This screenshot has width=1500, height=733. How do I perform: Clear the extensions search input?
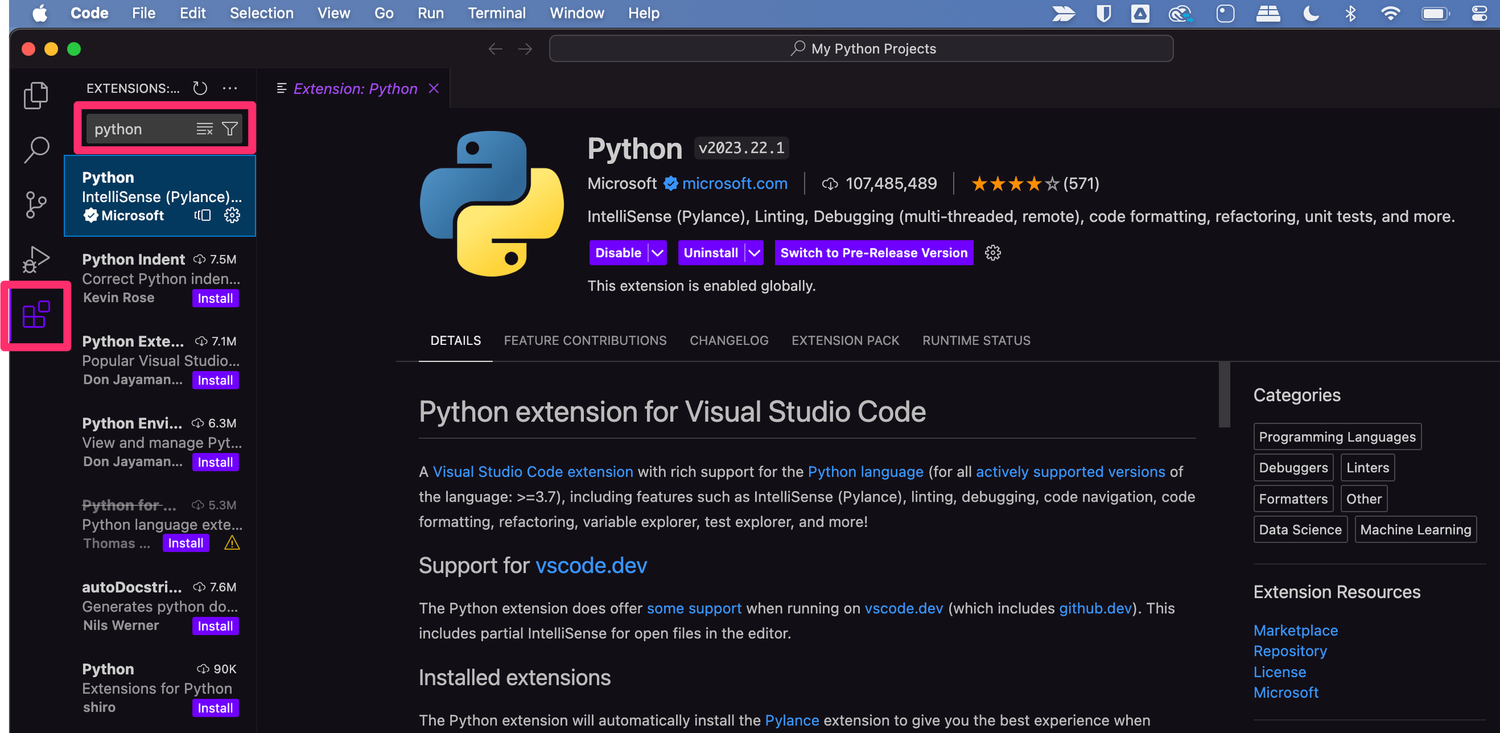point(206,128)
